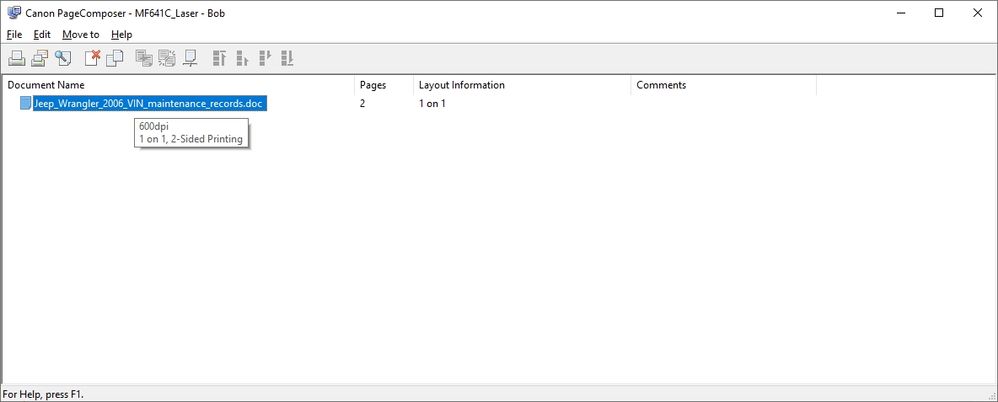Click the Change Print Settings icon
The width and height of the screenshot is (998, 402).
pyautogui.click(x=189, y=58)
